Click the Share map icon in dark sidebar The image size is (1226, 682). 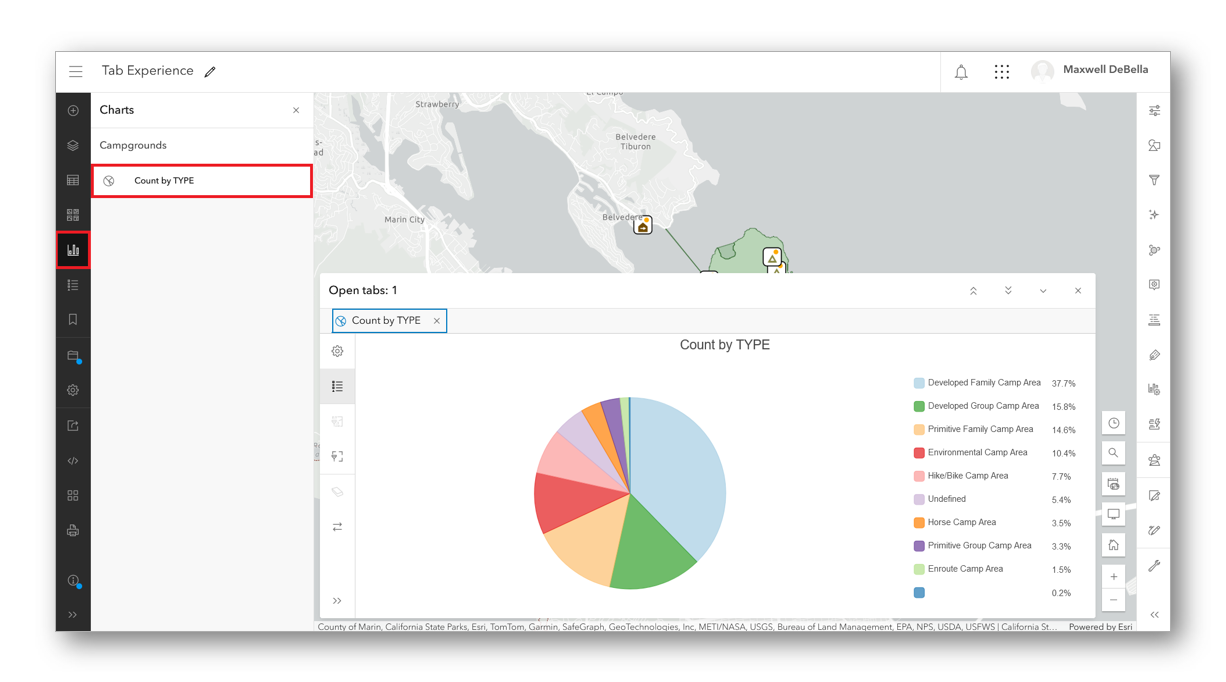coord(73,426)
